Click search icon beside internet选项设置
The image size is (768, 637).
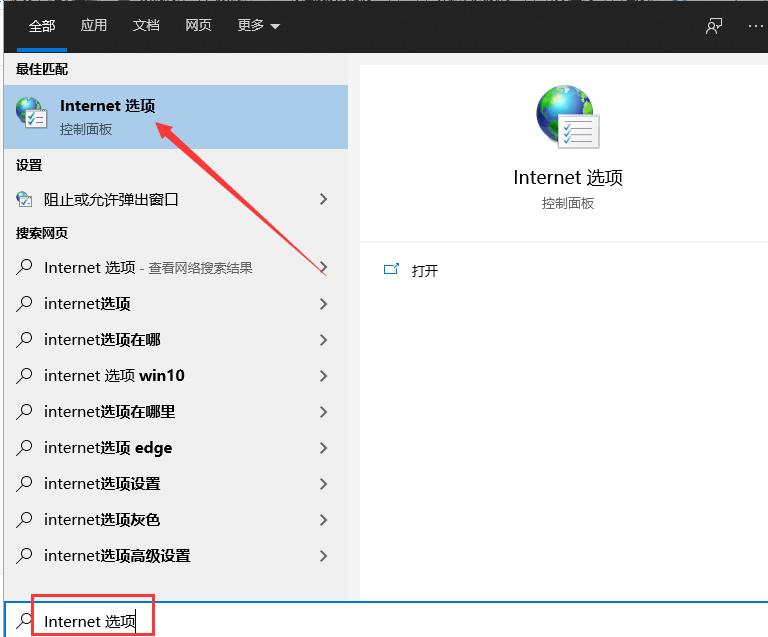pos(24,483)
